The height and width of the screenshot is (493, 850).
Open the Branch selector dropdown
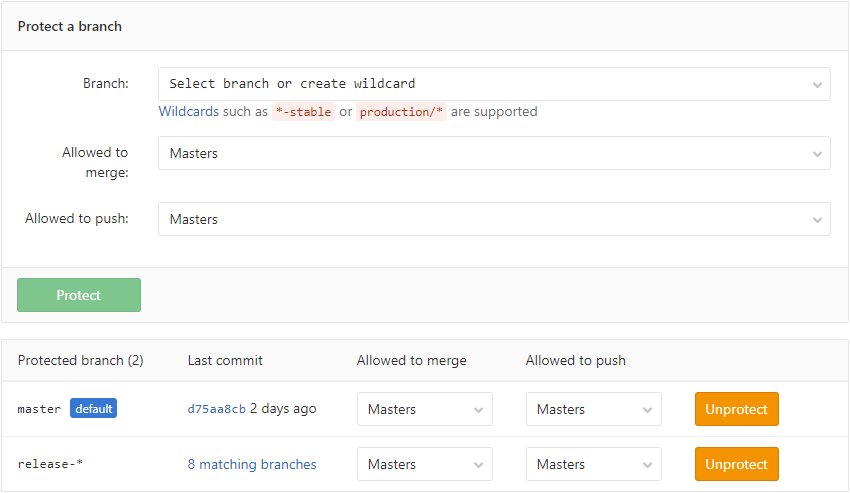click(494, 84)
